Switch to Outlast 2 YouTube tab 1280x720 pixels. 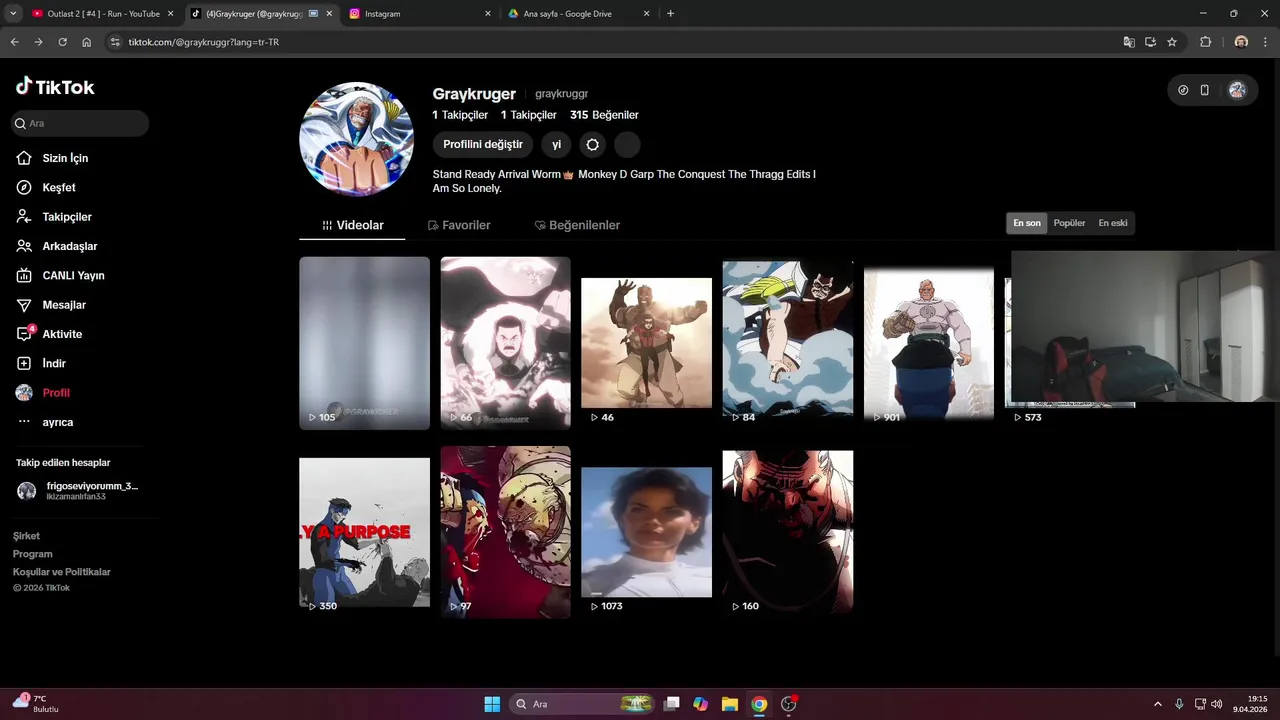click(x=102, y=14)
